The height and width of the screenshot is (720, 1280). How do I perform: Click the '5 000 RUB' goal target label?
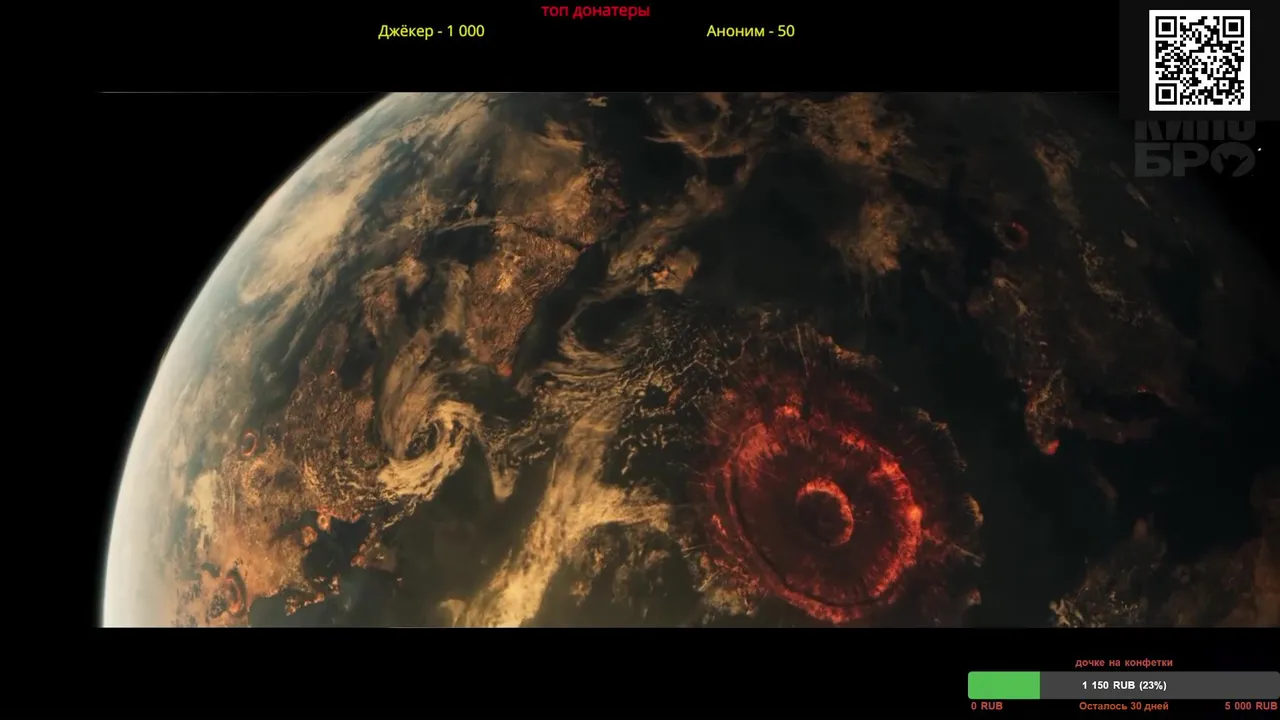click(x=1251, y=706)
